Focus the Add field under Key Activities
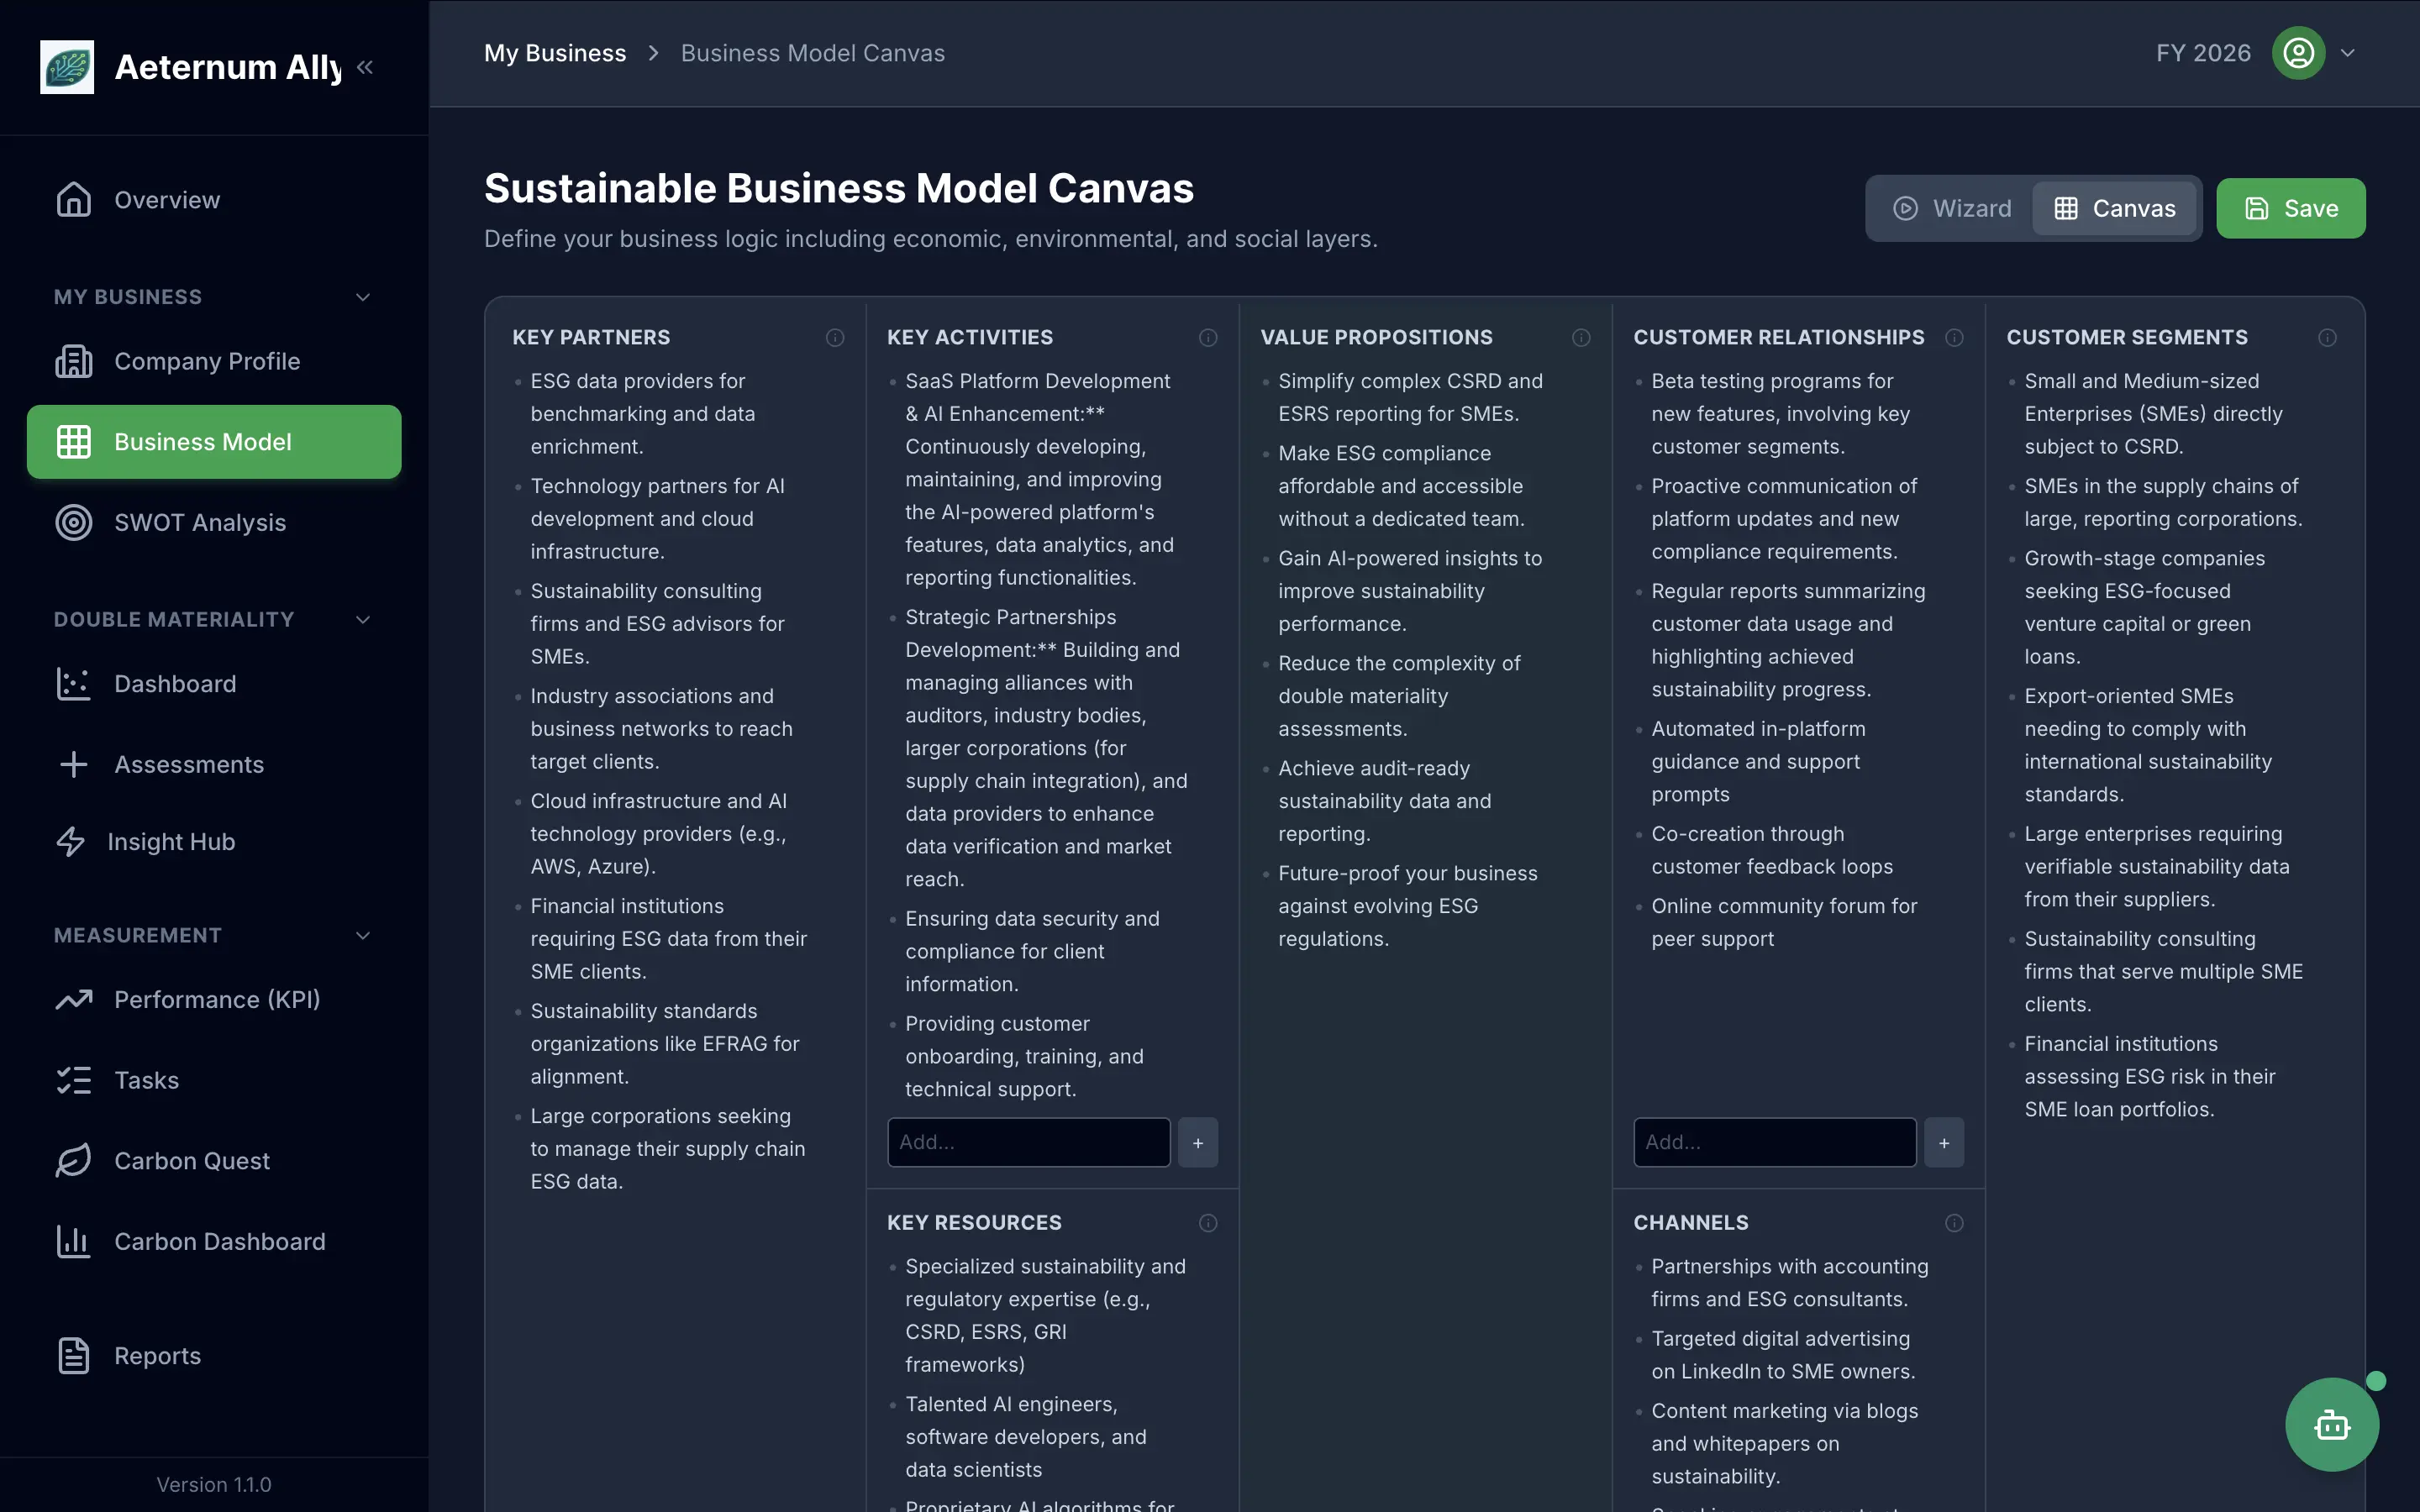 (x=1028, y=1142)
